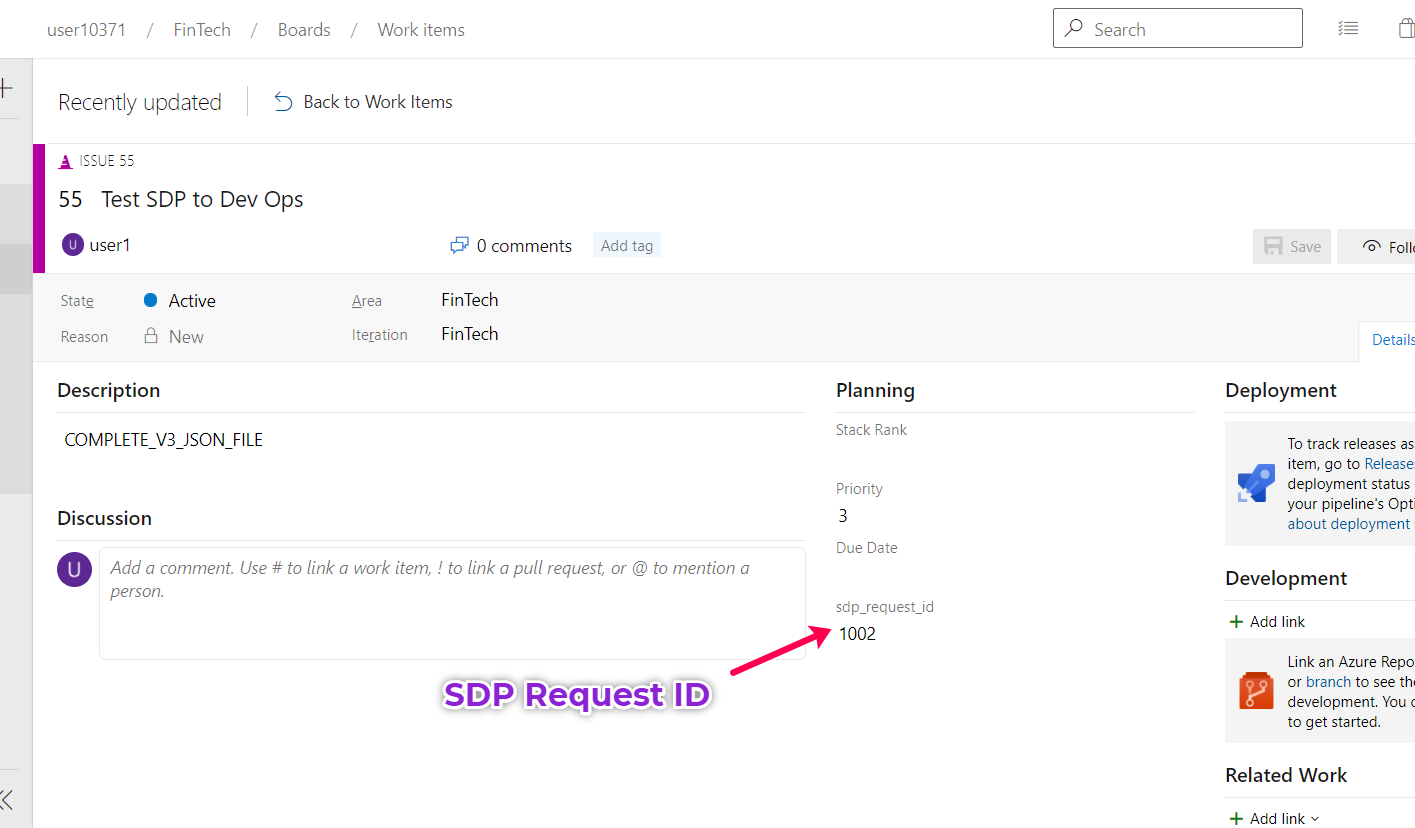
Task: Click the deployment pipelines icon
Action: (x=1256, y=483)
